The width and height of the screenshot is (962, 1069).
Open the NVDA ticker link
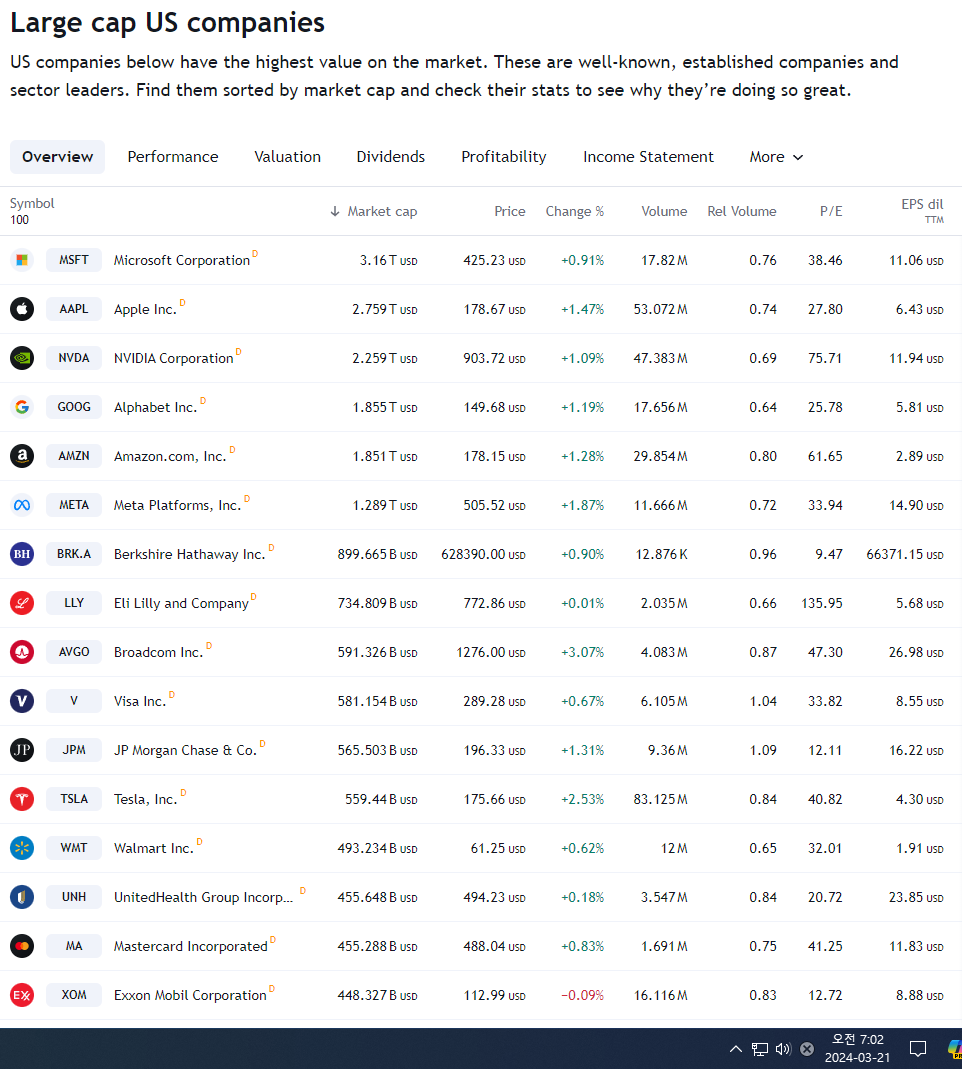point(74,358)
